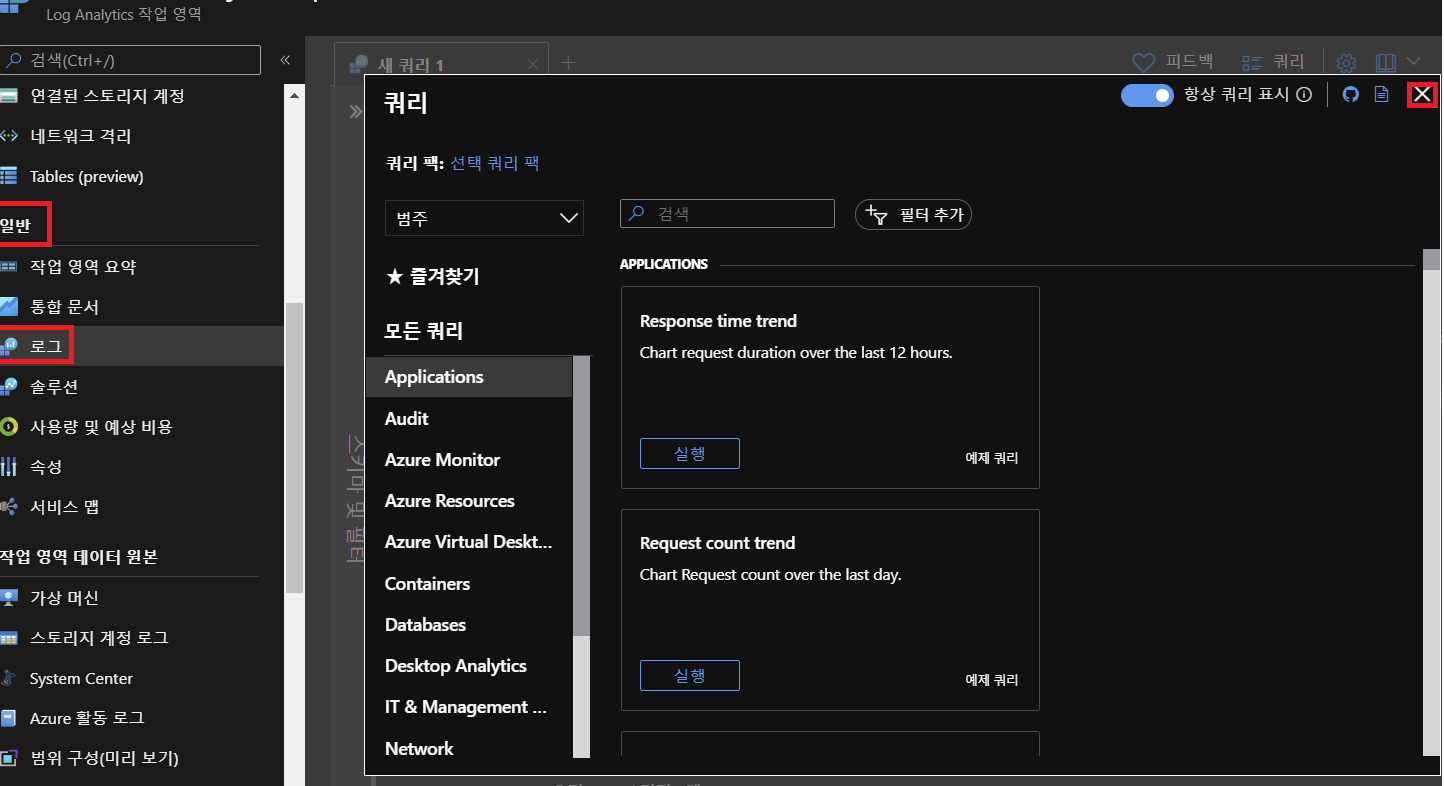Click the 네트워크 격리 icon
The image size is (1444, 786).
[x=9, y=136]
